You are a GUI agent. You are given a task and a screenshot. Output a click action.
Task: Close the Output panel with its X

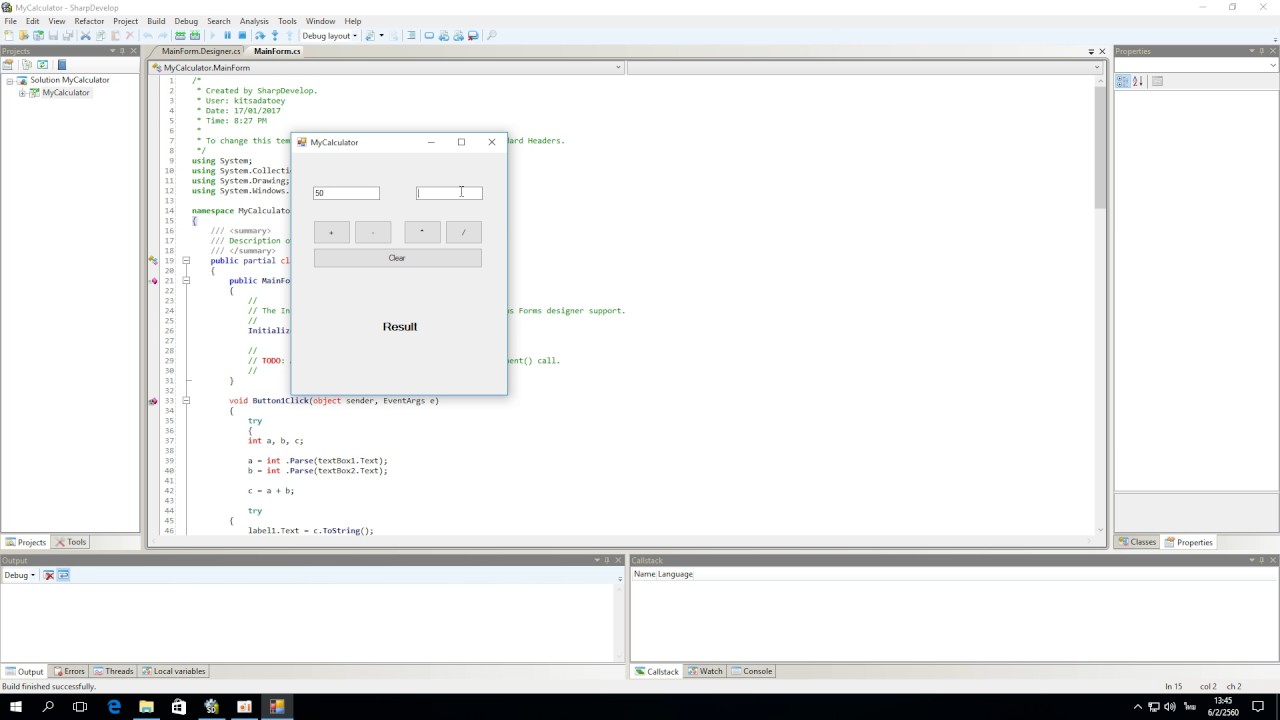620,560
